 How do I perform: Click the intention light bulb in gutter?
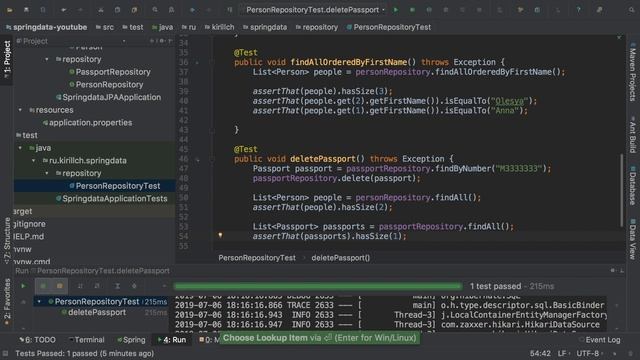220,235
